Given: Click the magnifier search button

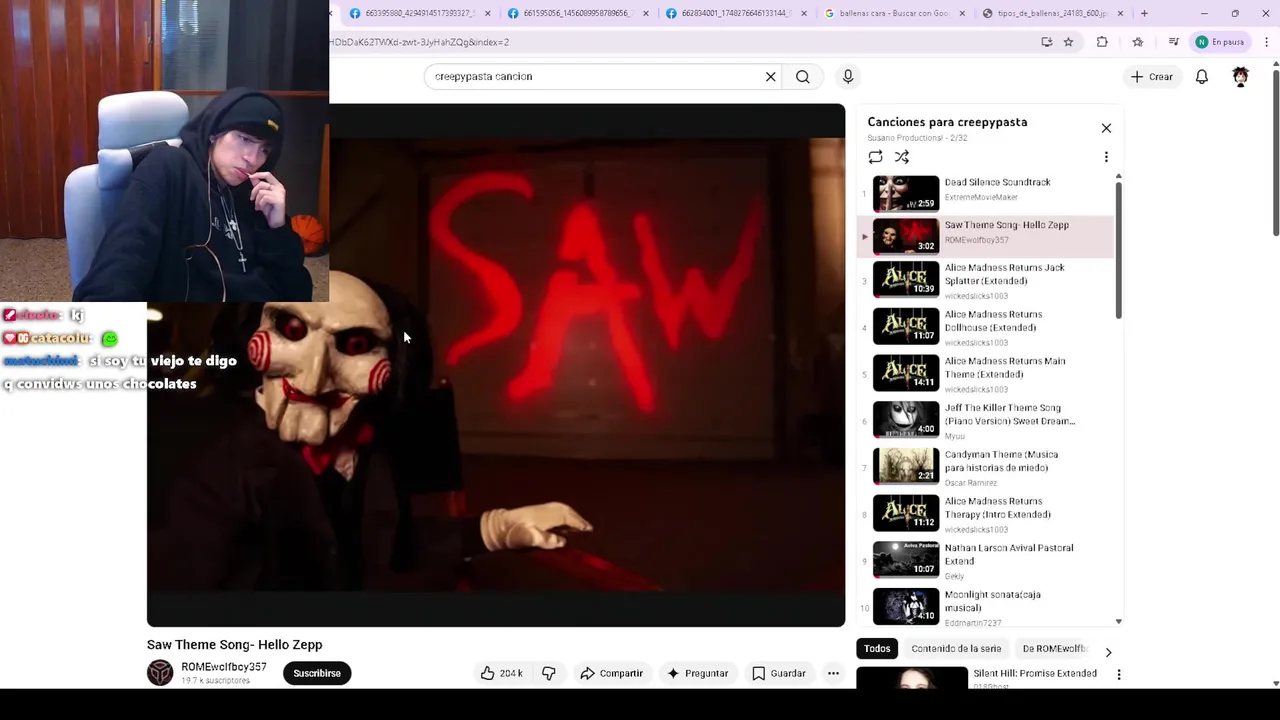Looking at the screenshot, I should [x=802, y=76].
